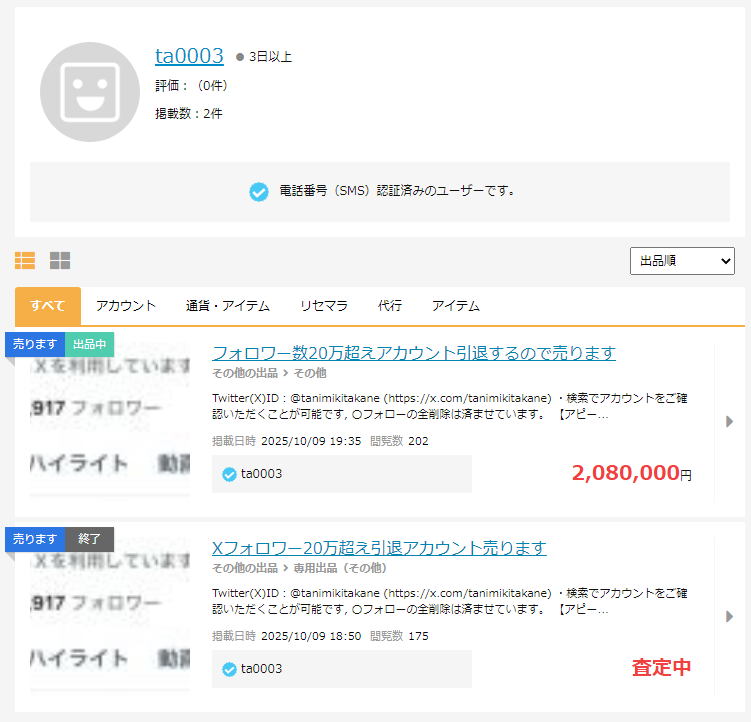The height and width of the screenshot is (722, 751).
Task: Open the アイテム tab
Action: 455,306
